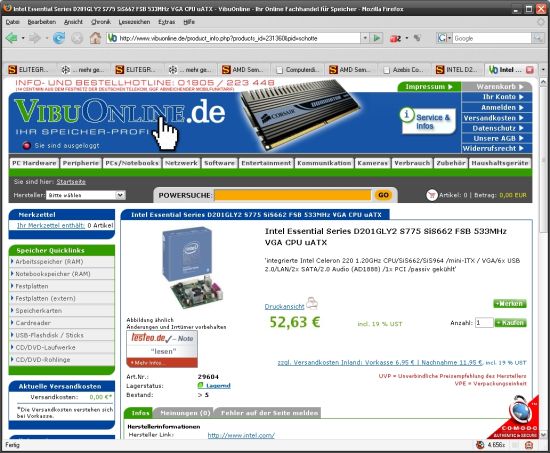Screen dimensions: 550x453
Task: Open the tab list dropdown arrow
Action: (x=543, y=70)
